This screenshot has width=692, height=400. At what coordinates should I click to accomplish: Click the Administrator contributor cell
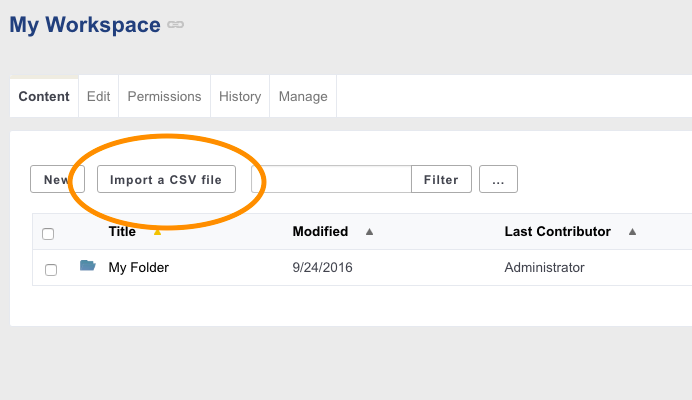(x=545, y=268)
